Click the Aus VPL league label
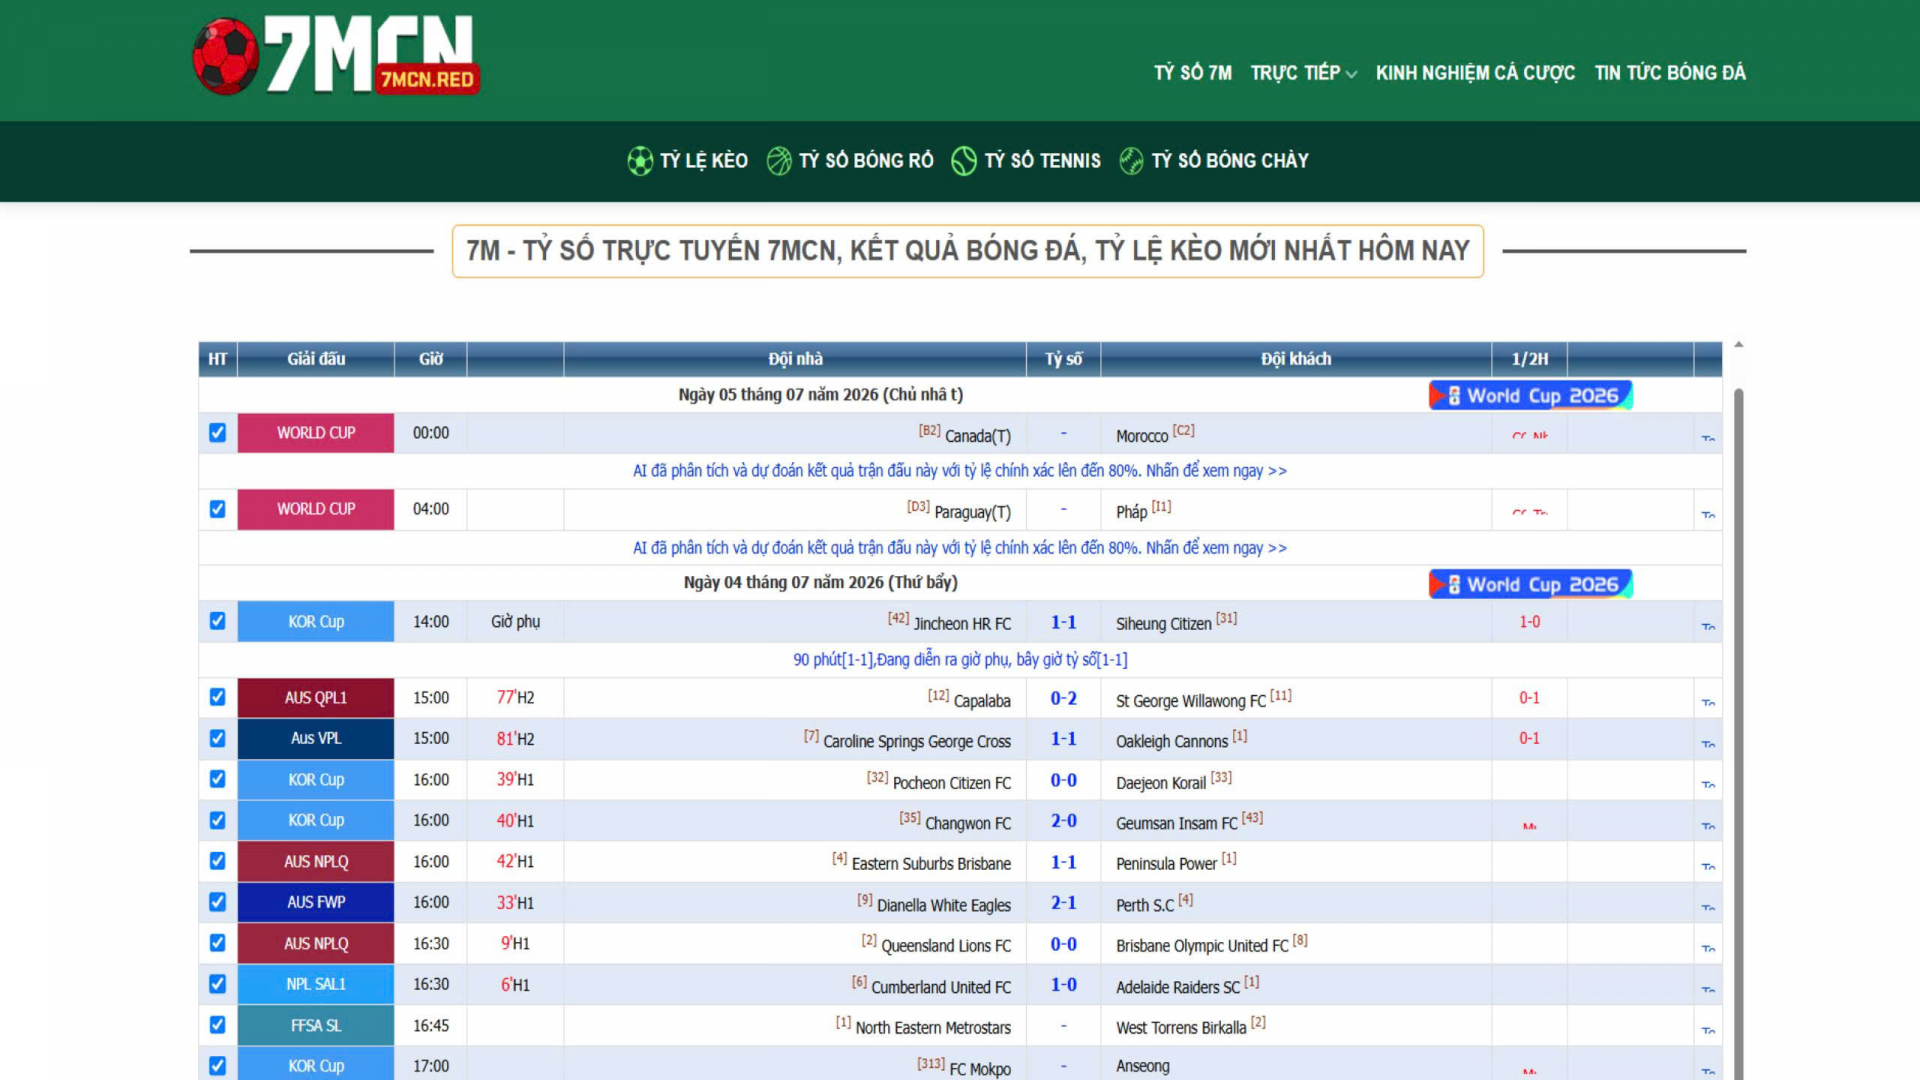Screen dimensions: 1920x1080 click(x=316, y=738)
